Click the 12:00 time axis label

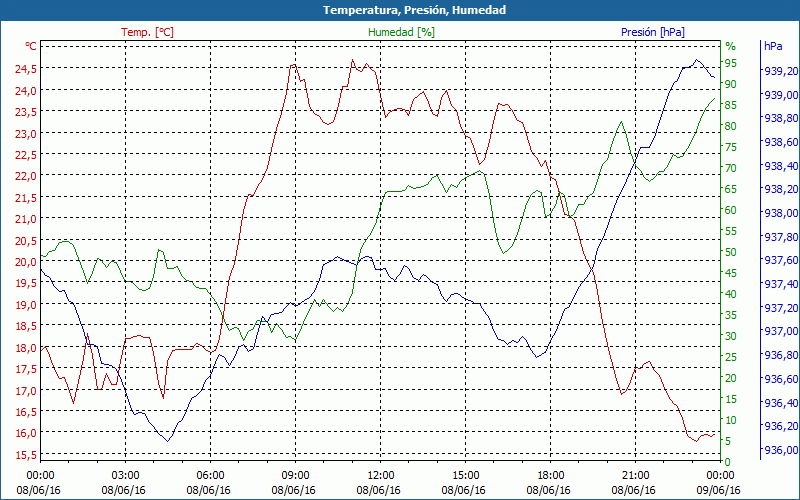381,476
